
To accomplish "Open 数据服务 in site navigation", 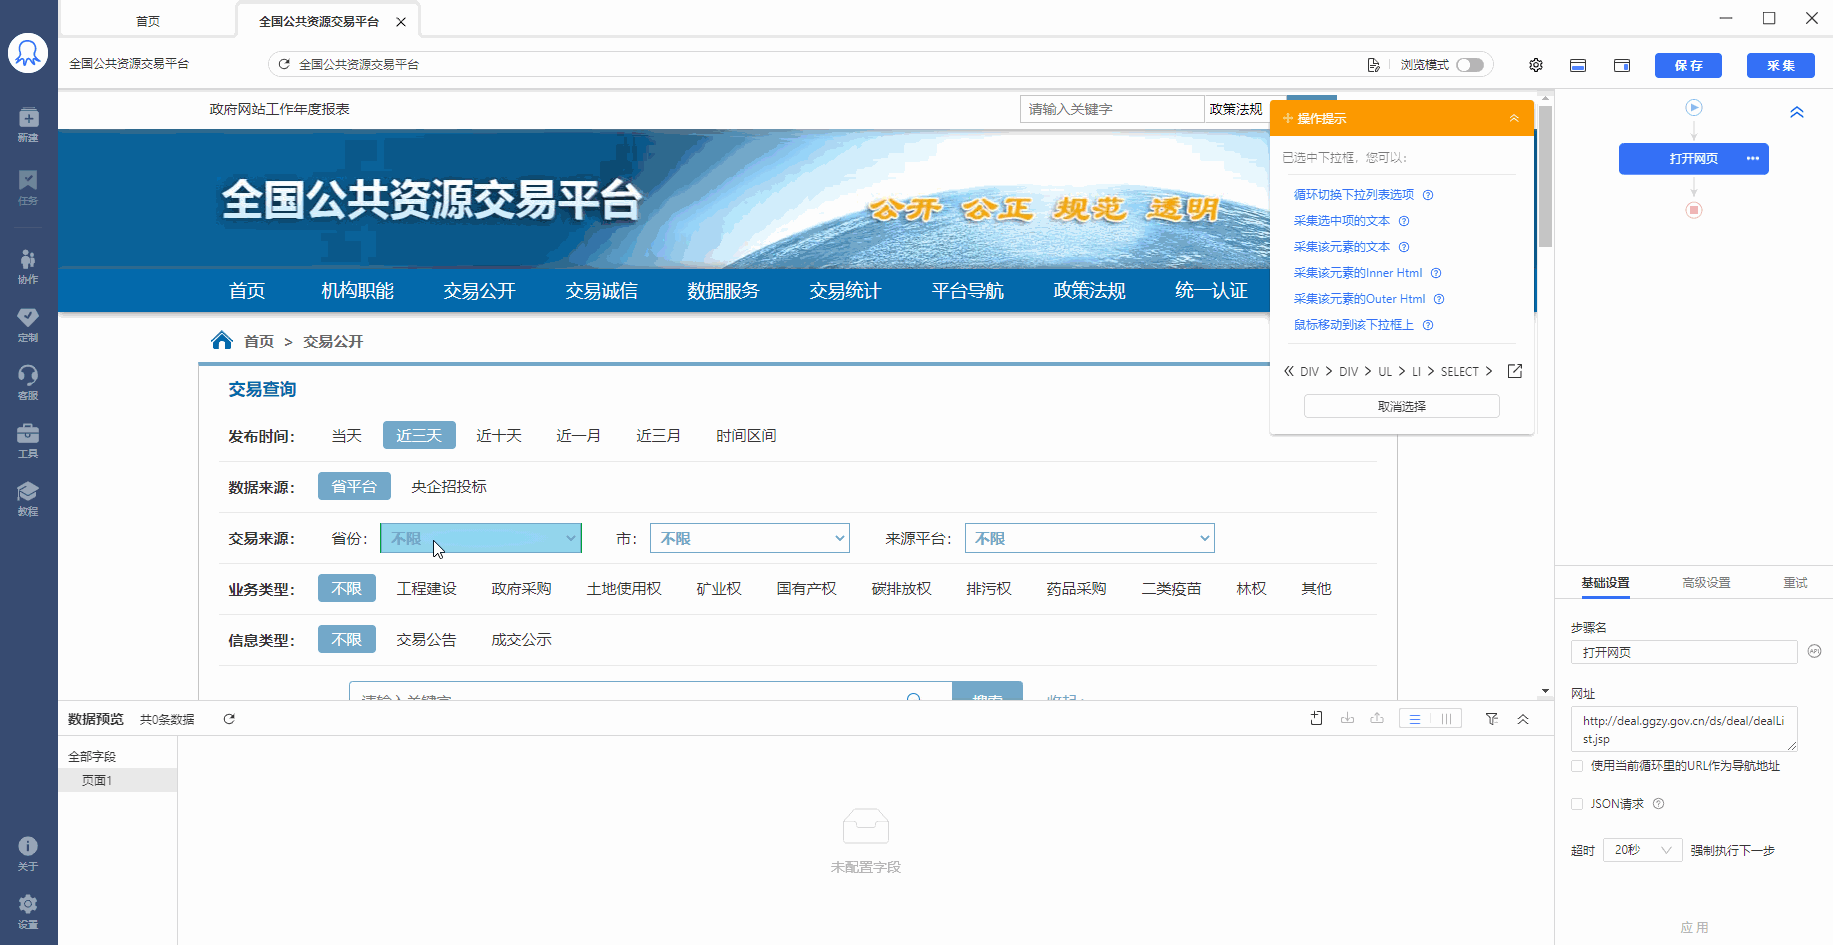I will click(723, 291).
